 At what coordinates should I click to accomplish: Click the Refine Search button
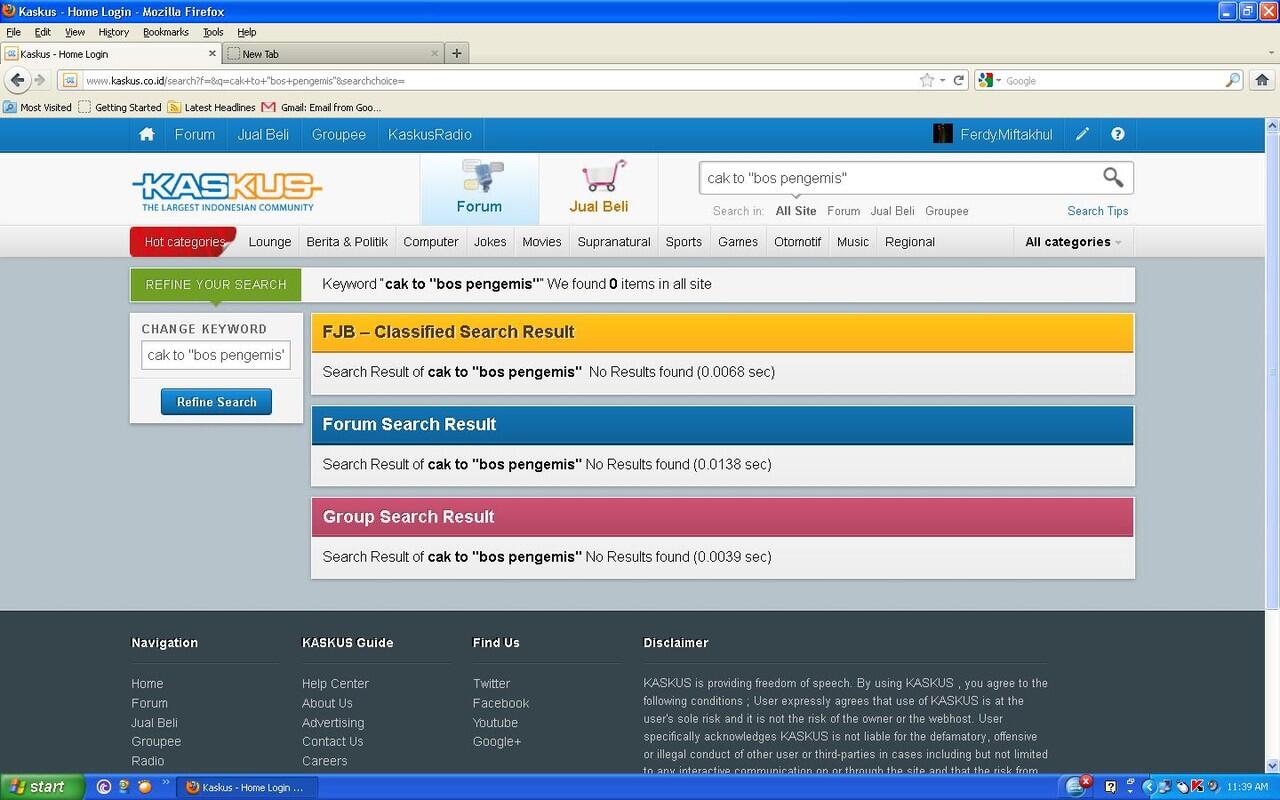216,402
